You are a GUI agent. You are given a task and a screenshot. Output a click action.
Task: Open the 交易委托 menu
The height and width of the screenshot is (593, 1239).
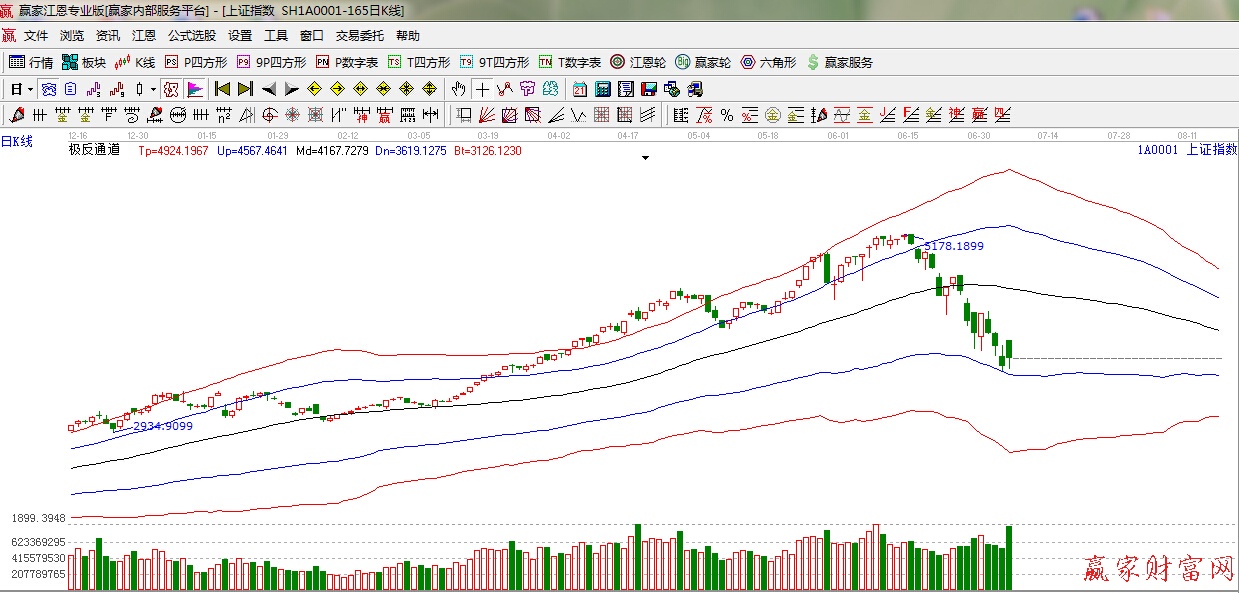point(359,35)
